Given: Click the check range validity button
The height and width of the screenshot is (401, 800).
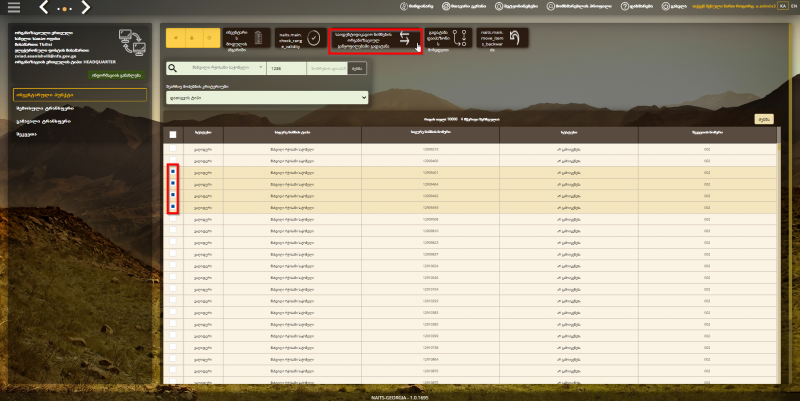Looking at the screenshot, I should [x=301, y=39].
